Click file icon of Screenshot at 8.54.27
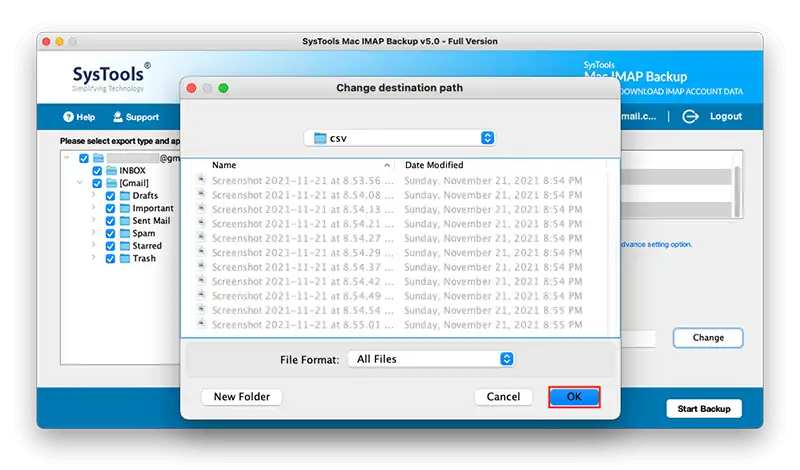Viewport: 800px width, 470px height. click(201, 237)
